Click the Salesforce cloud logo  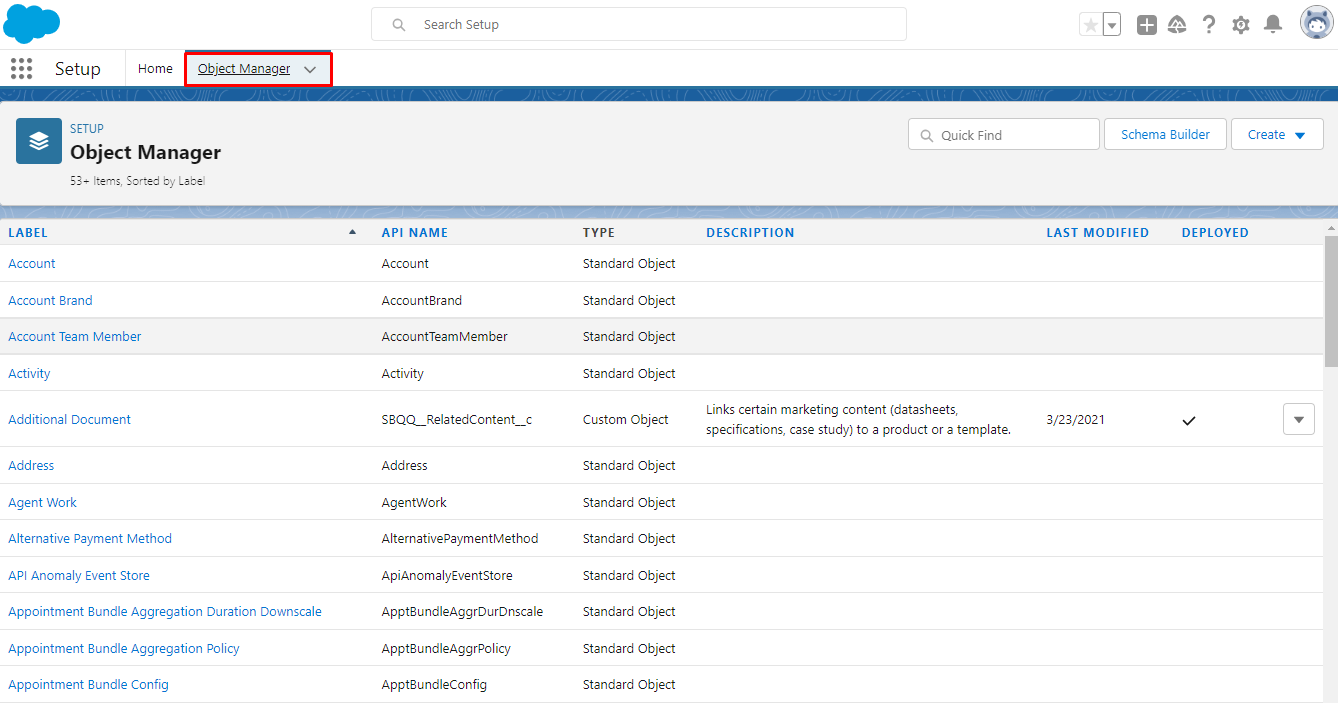pyautogui.click(x=32, y=23)
